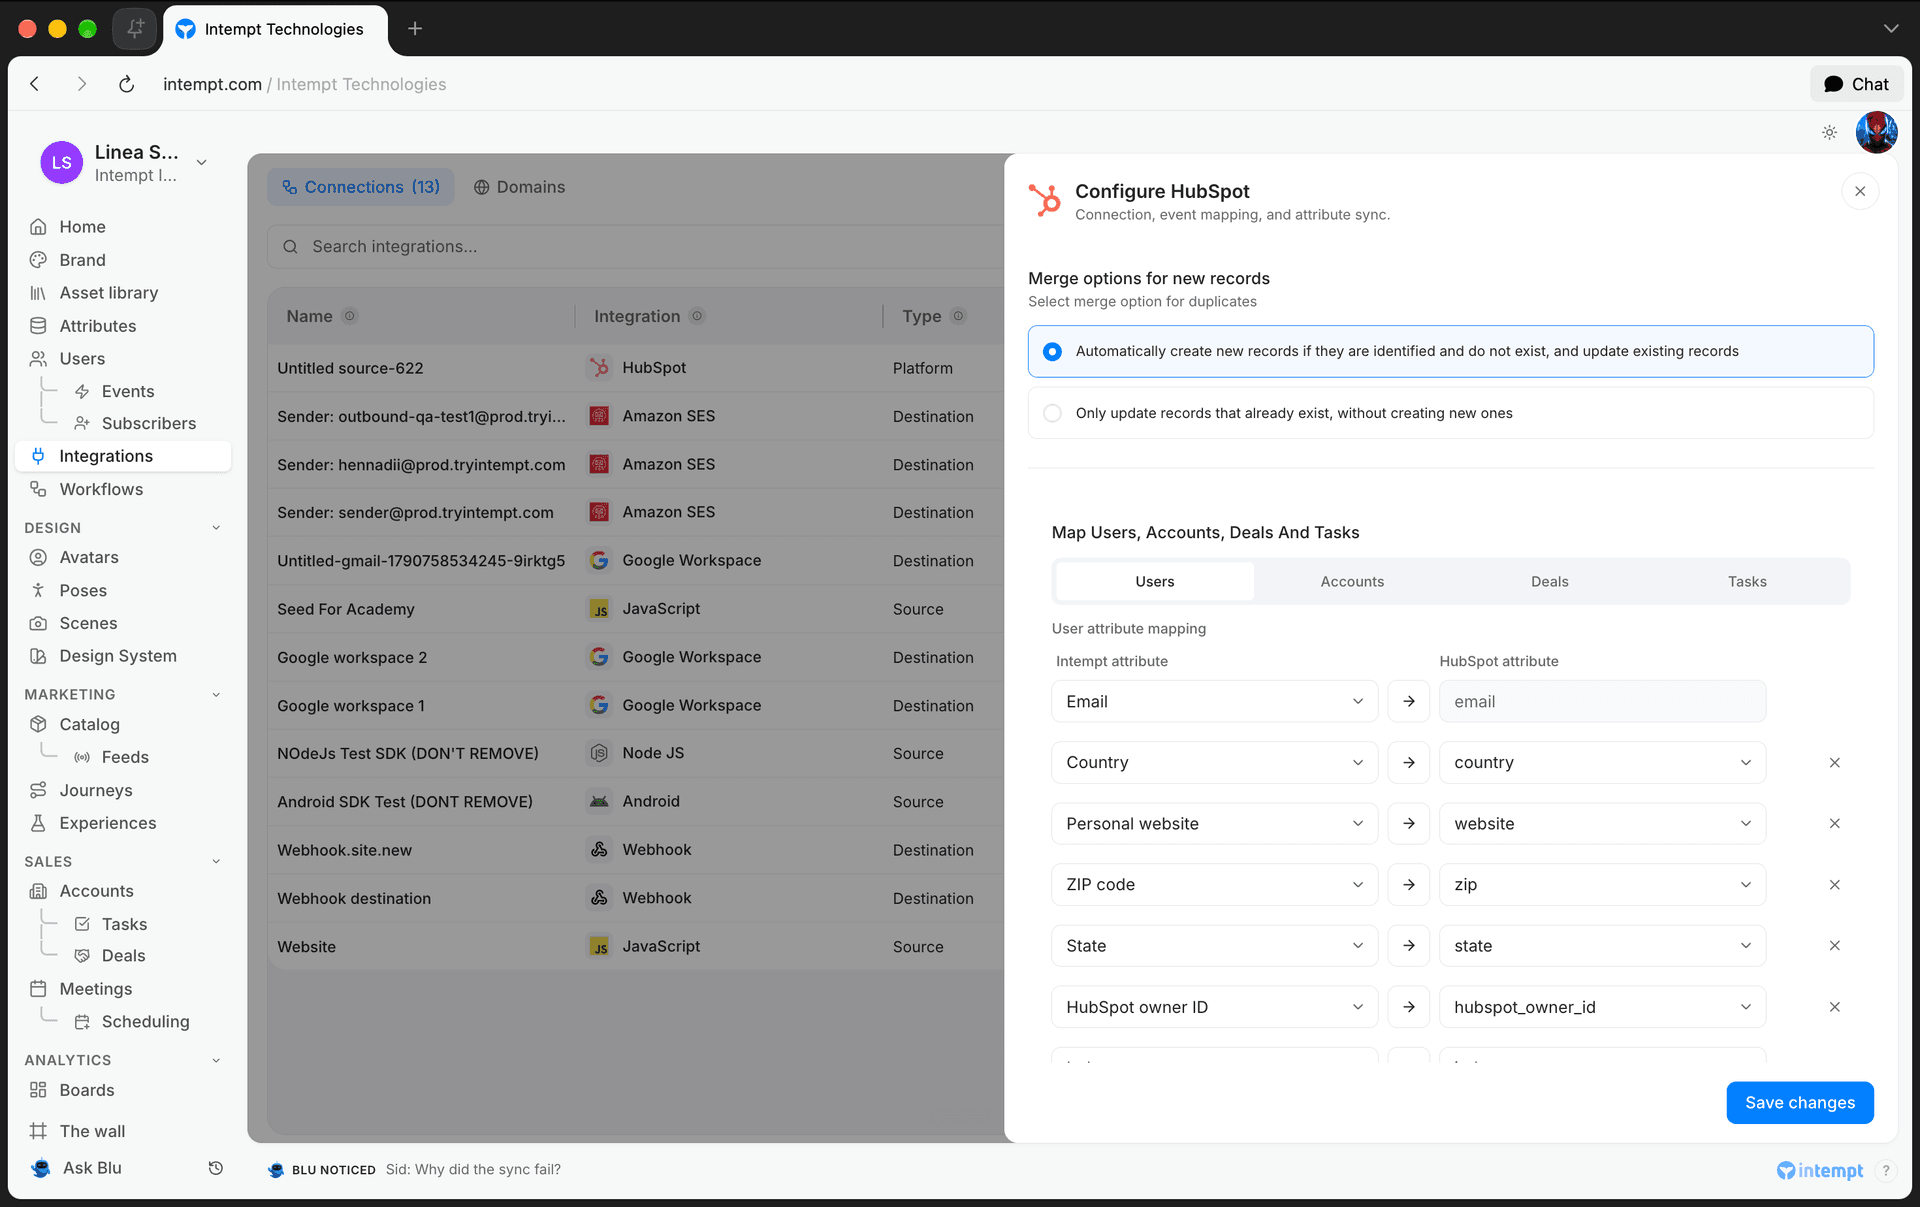Remove the Country attribute mapping
The height and width of the screenshot is (1207, 1920).
tap(1835, 763)
